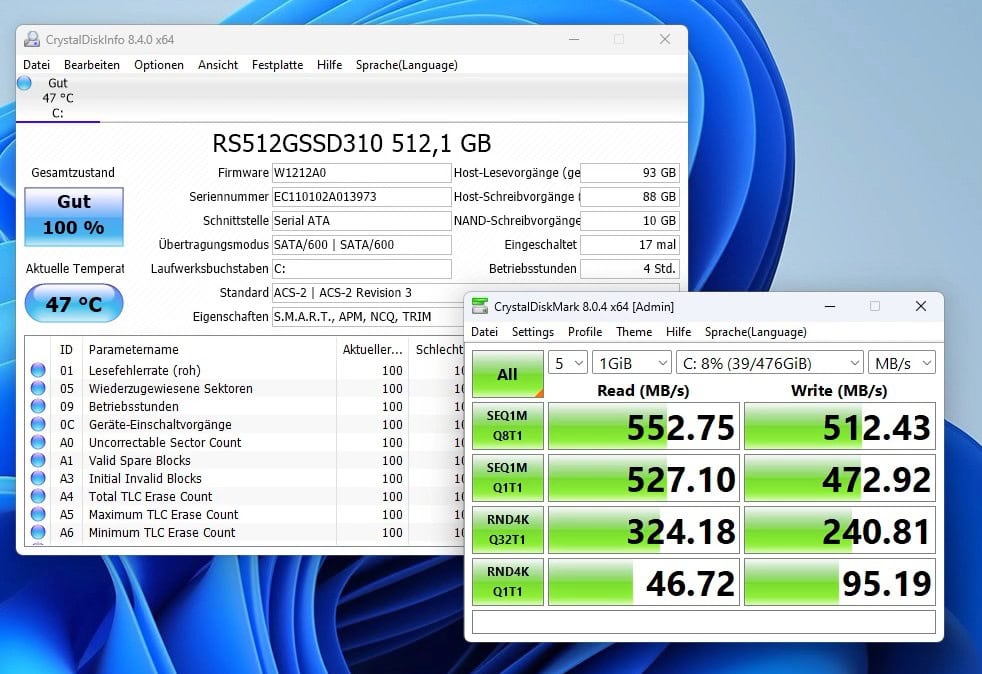Screen dimensions: 982x674
Task: Click SEQ1M Q8T1 write result 512.43
Action: click(x=840, y=426)
